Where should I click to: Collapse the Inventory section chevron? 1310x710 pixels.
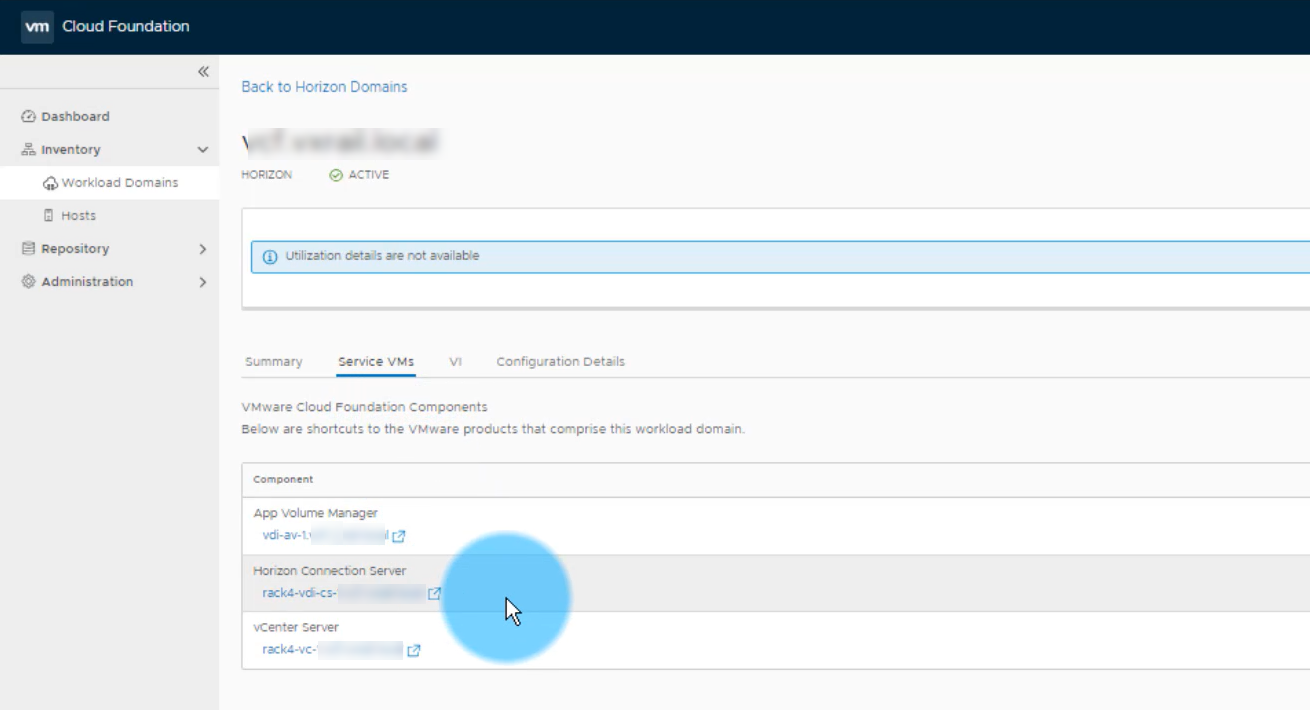tap(203, 150)
